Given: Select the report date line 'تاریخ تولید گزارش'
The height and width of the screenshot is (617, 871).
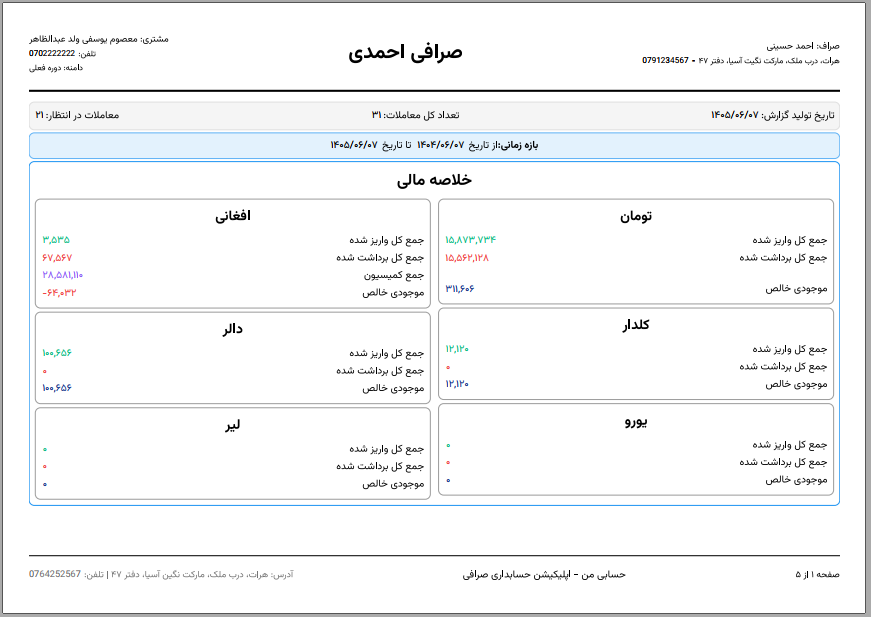Looking at the screenshot, I should pyautogui.click(x=773, y=115).
